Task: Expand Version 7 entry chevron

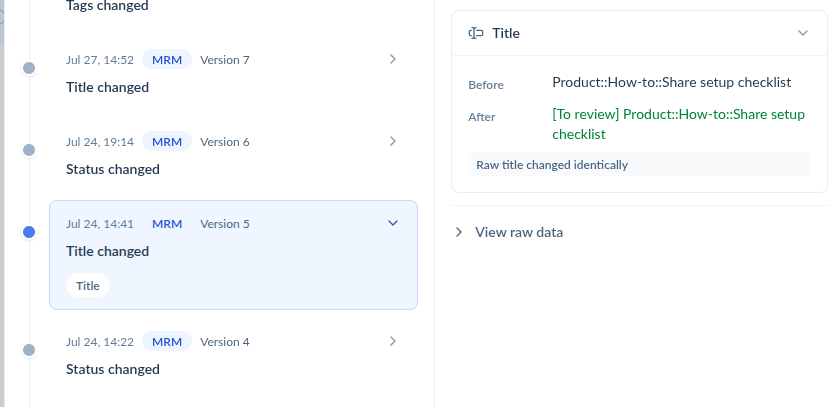Action: [393, 59]
